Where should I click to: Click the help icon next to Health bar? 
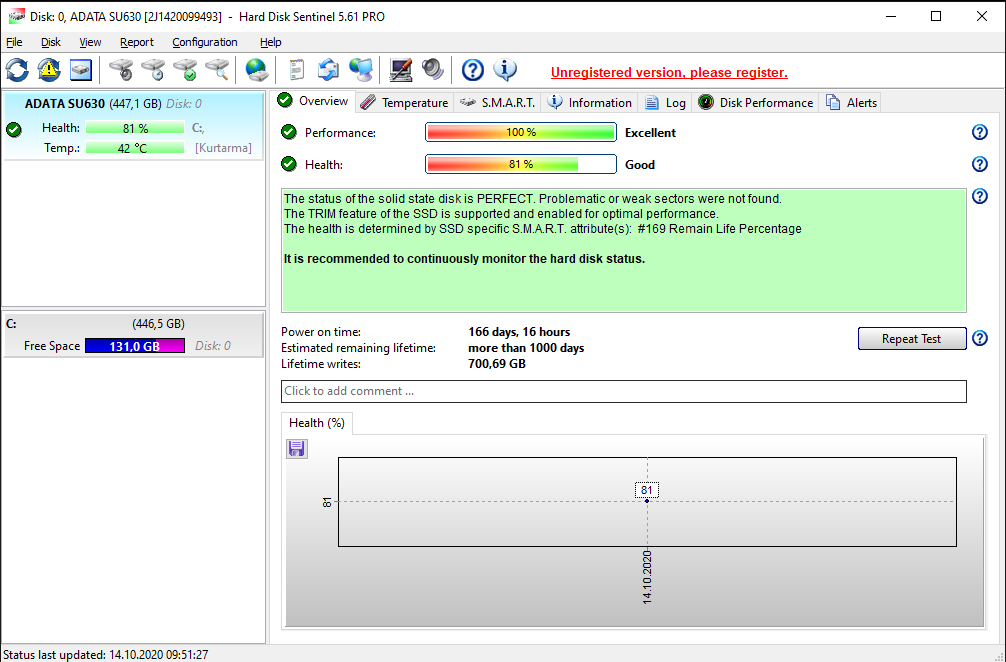pos(980,164)
